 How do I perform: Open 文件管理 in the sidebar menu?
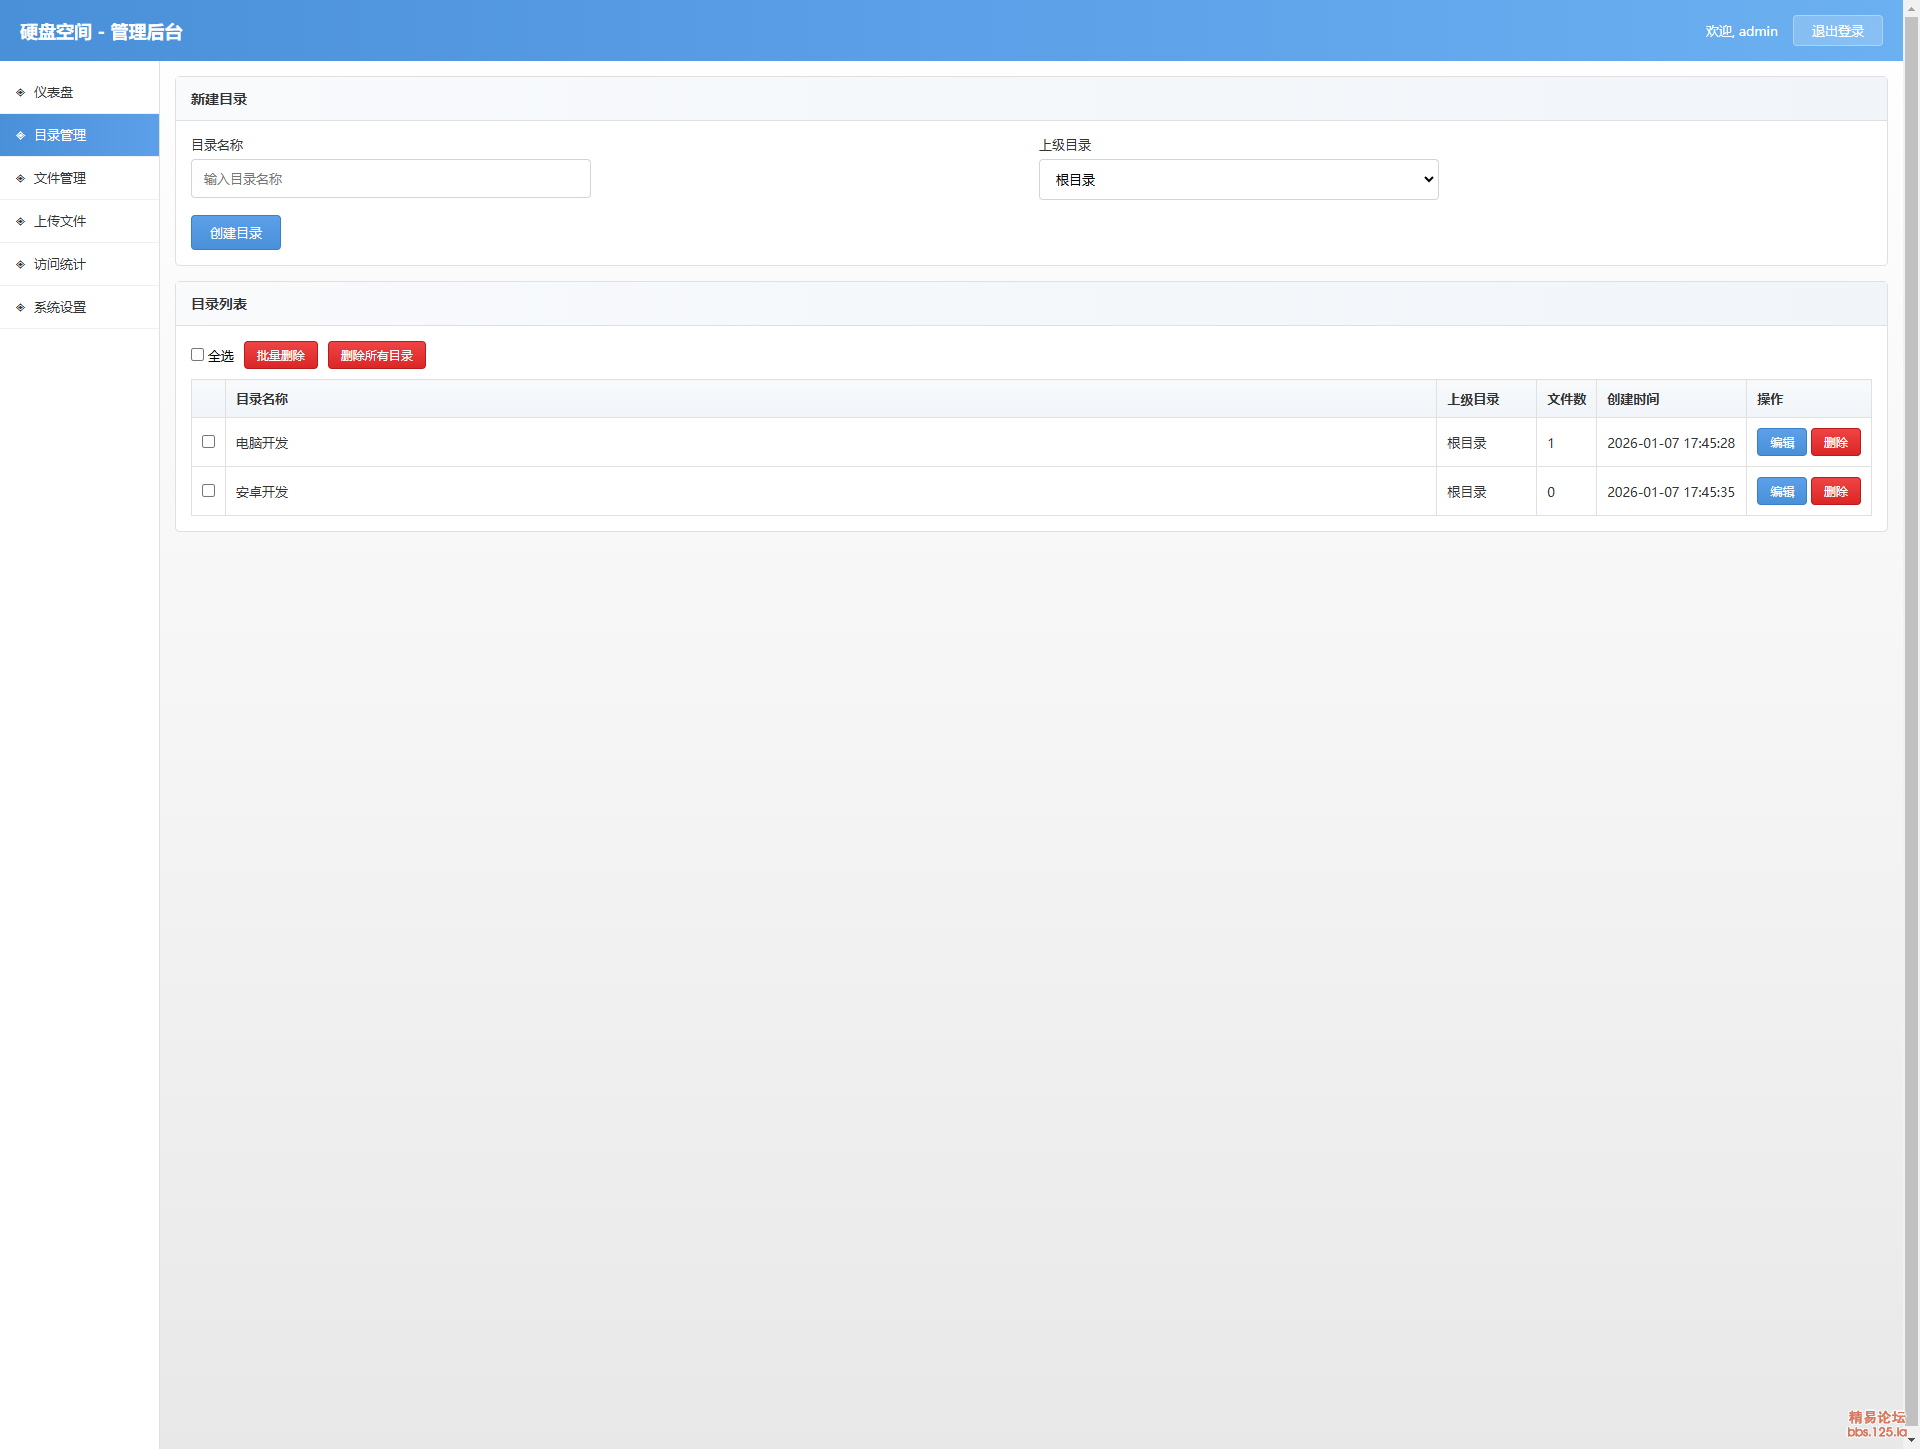(60, 178)
